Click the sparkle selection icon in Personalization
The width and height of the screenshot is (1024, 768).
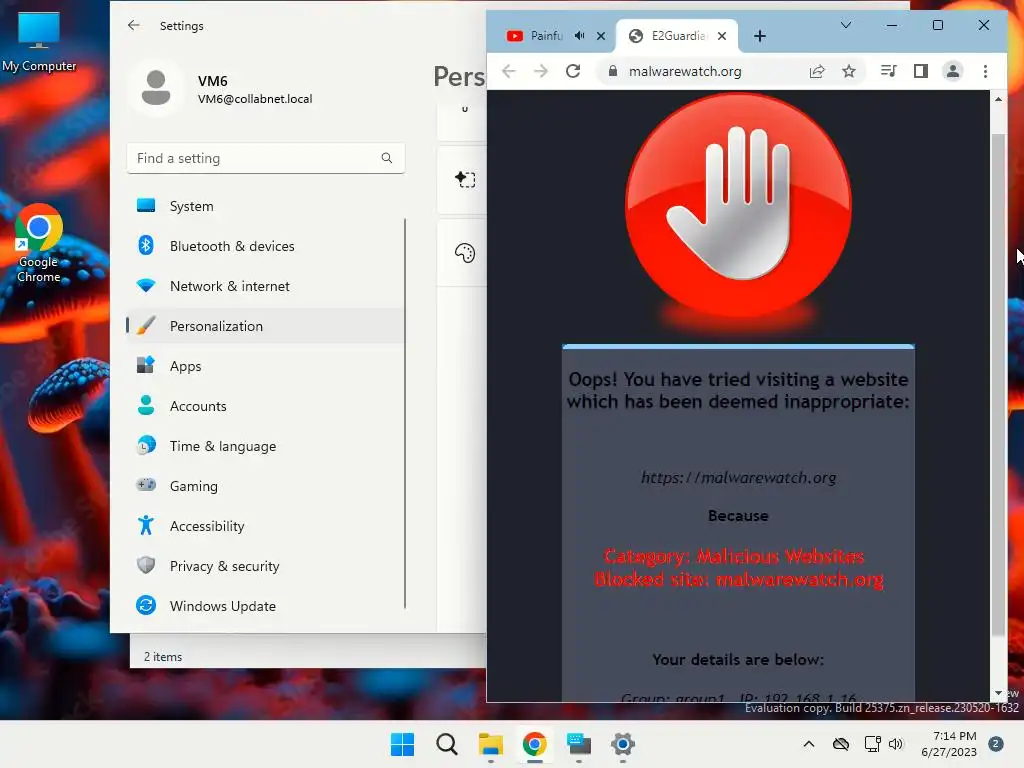pos(465,179)
